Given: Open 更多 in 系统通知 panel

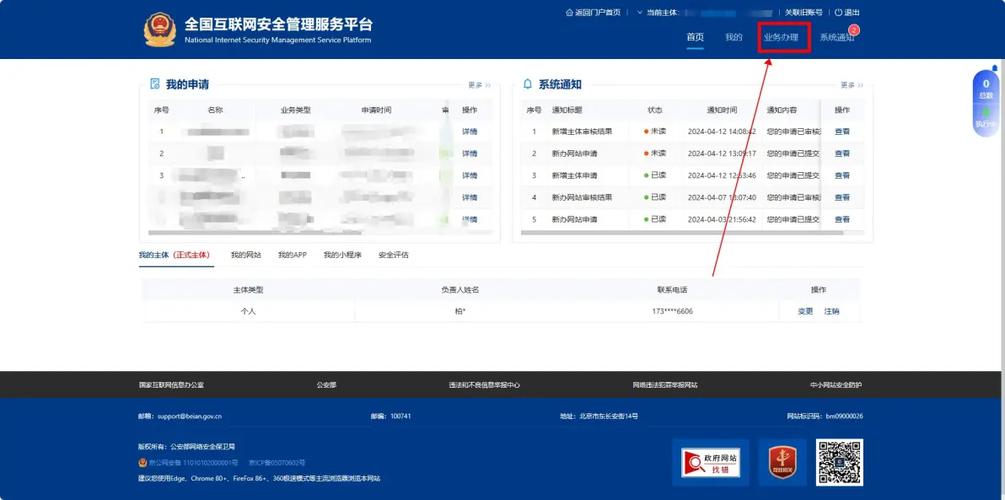Looking at the screenshot, I should pos(852,85).
